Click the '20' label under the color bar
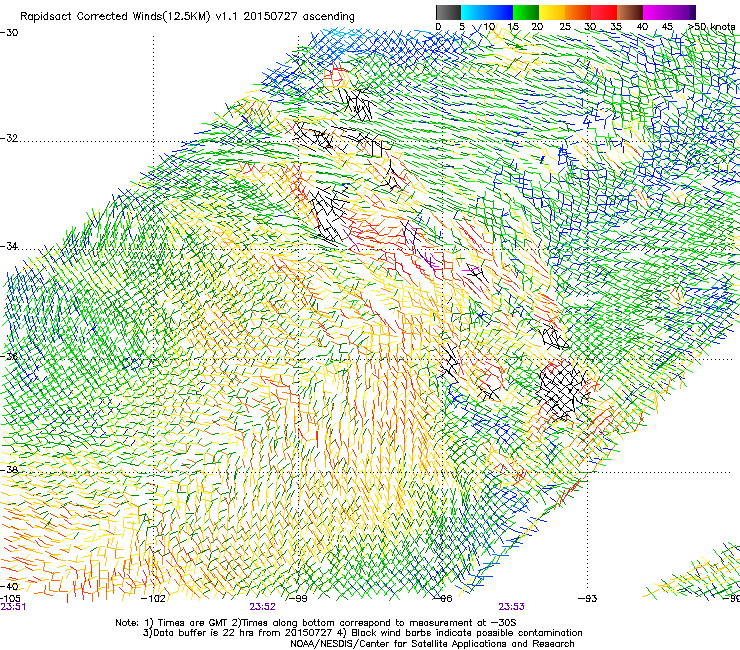The image size is (740, 650). pos(537,27)
